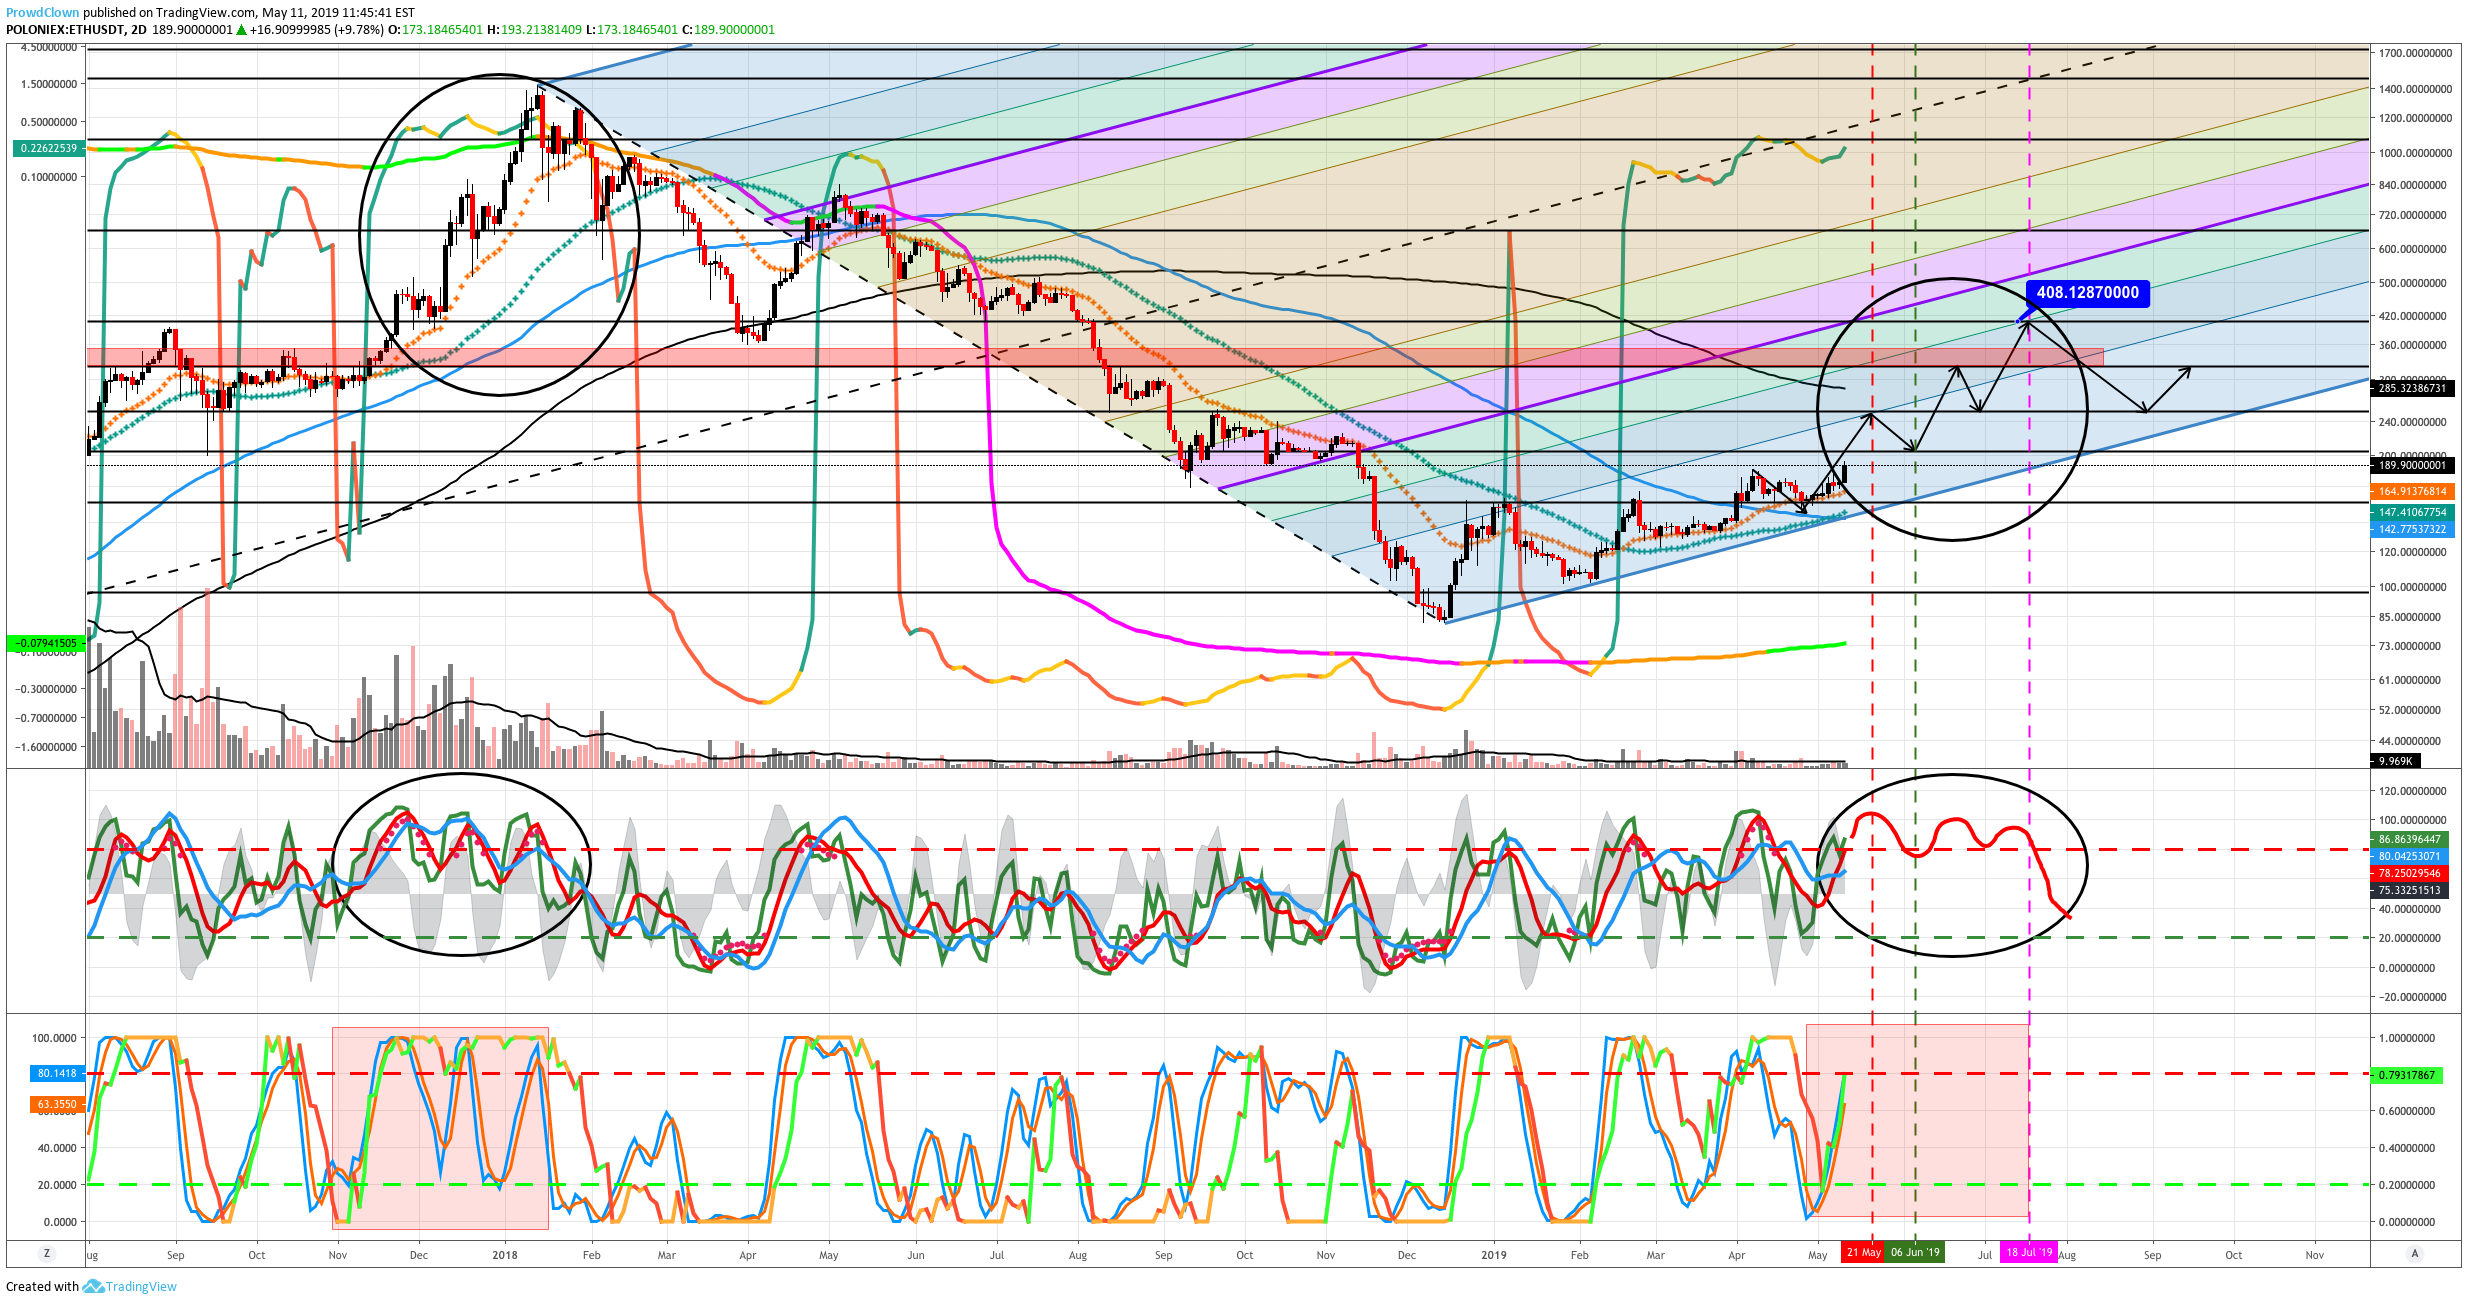The height and width of the screenshot is (1304, 2468).
Task: Click the red 78.25029546 oscillator value label
Action: click(2409, 873)
